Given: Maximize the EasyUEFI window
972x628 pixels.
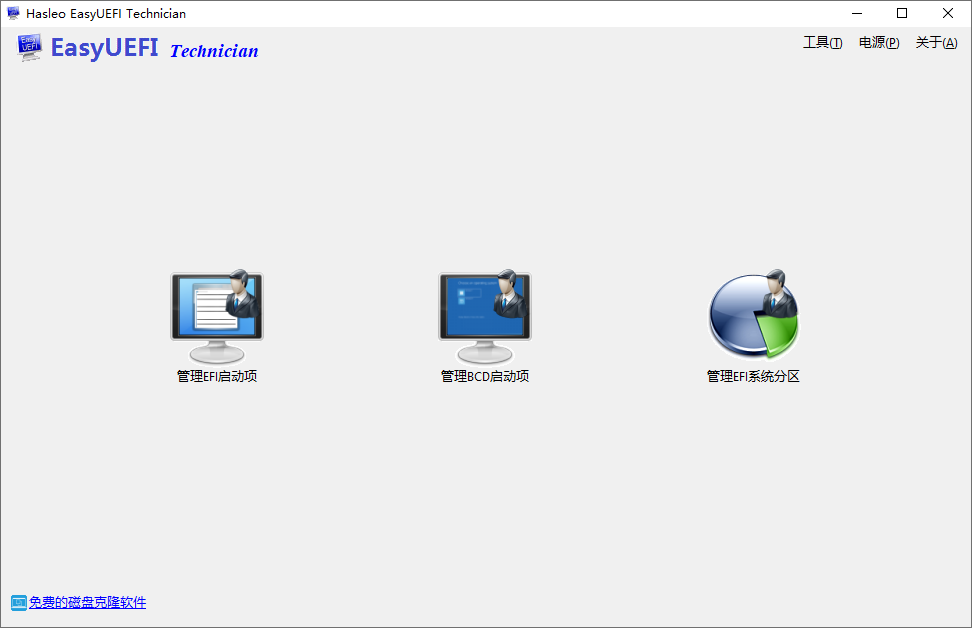Looking at the screenshot, I should tap(902, 13).
